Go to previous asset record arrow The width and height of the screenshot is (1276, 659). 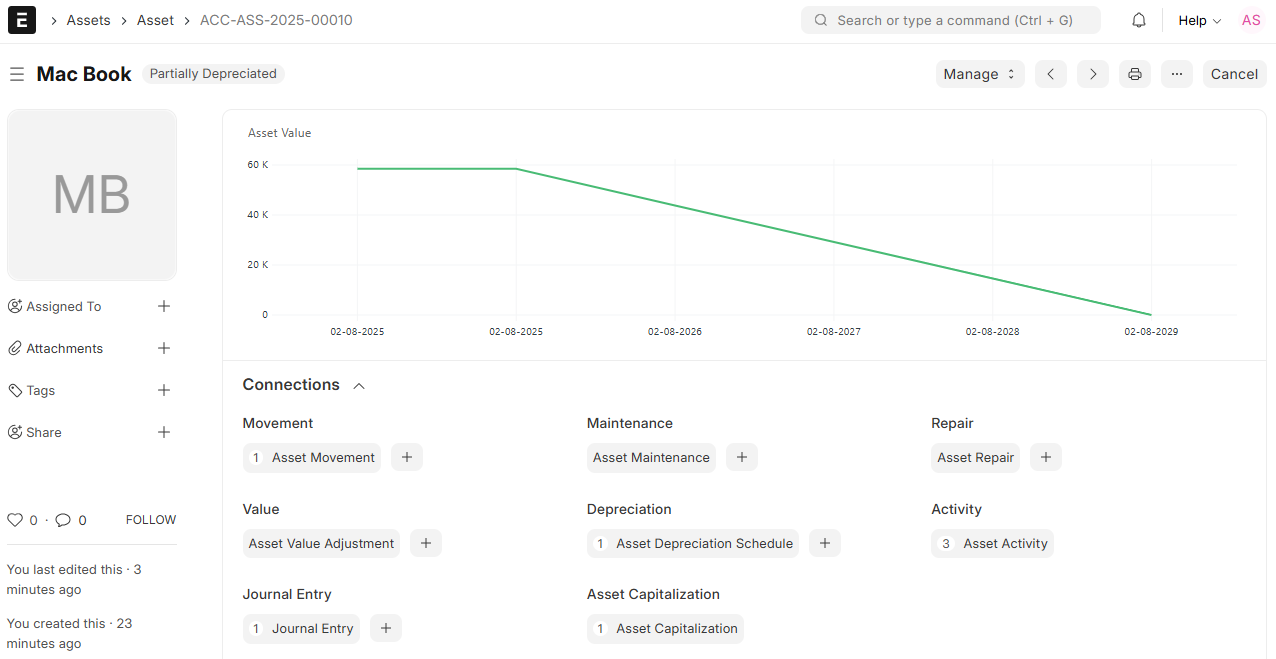[x=1050, y=74]
